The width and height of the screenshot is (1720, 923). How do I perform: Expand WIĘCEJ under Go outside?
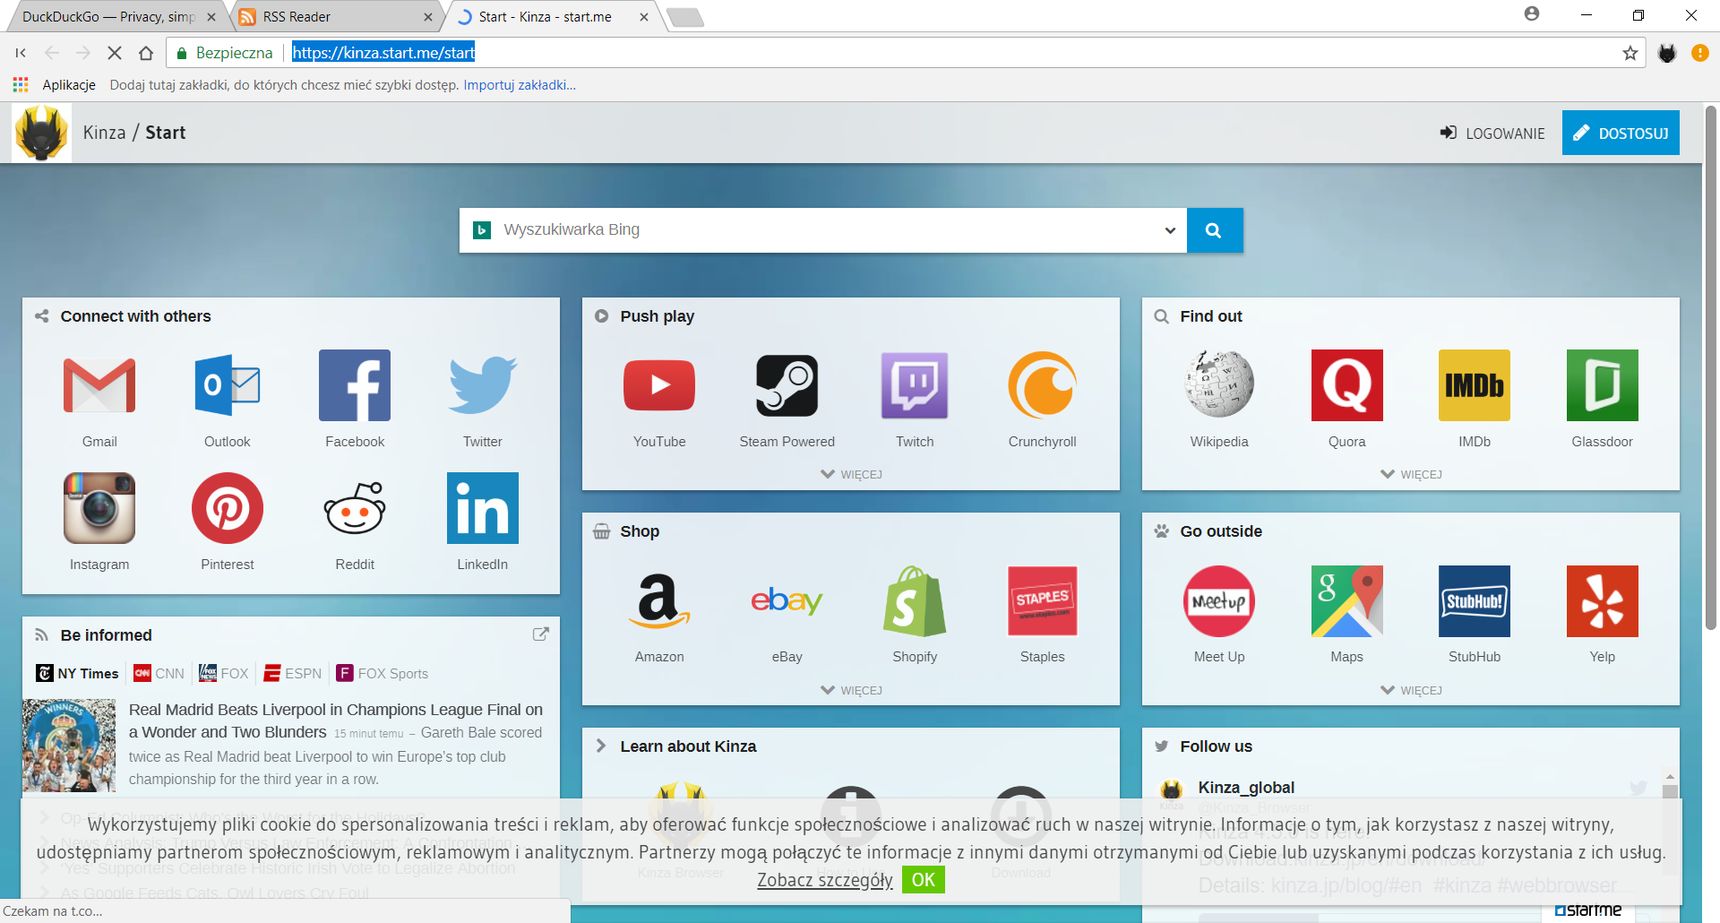click(1411, 690)
